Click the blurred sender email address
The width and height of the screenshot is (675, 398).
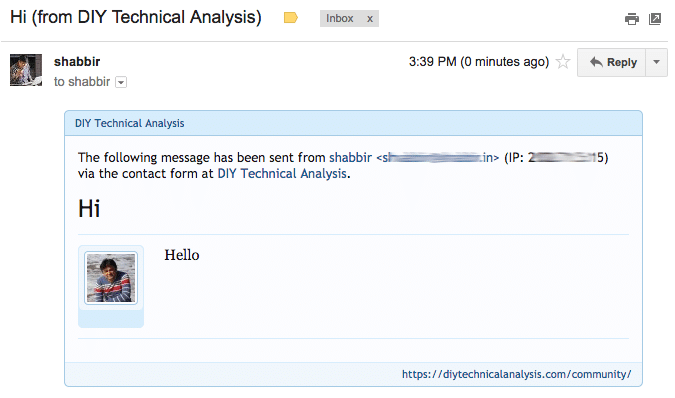pos(438,158)
